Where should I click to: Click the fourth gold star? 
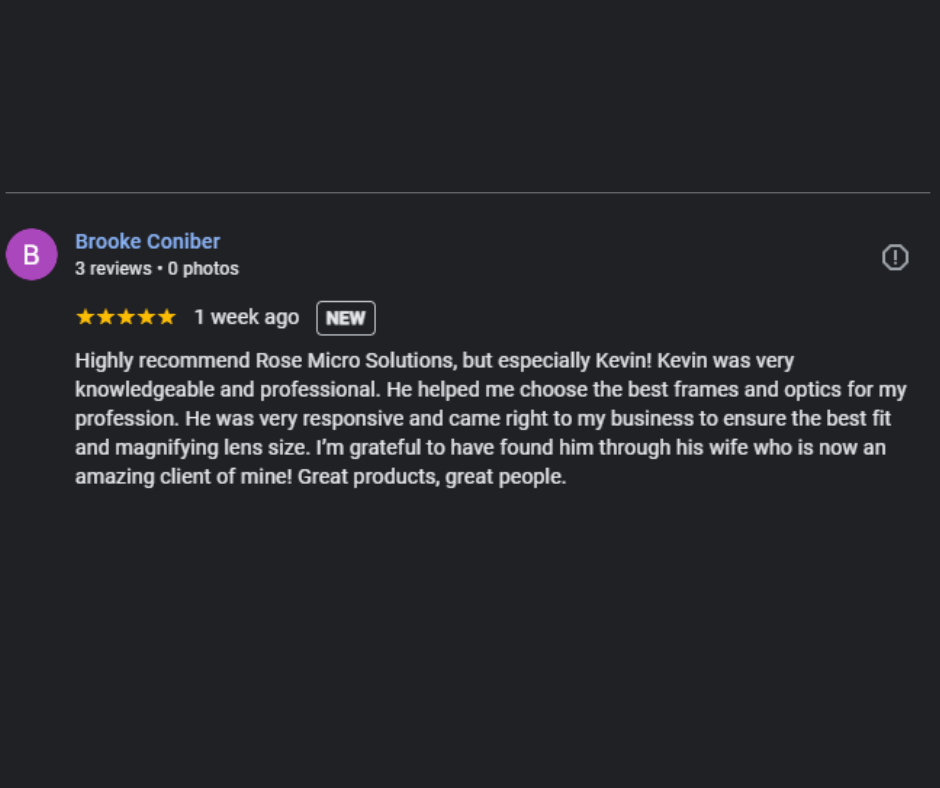click(x=146, y=317)
